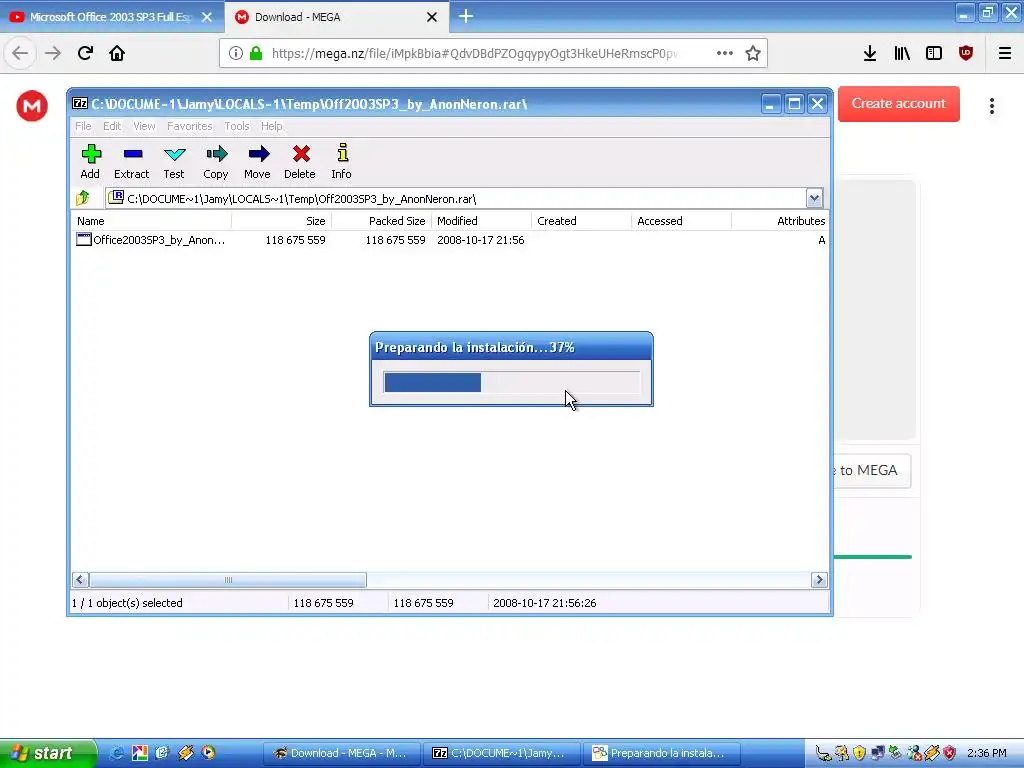Click the Download - MEGA taskbar button

pos(340,753)
